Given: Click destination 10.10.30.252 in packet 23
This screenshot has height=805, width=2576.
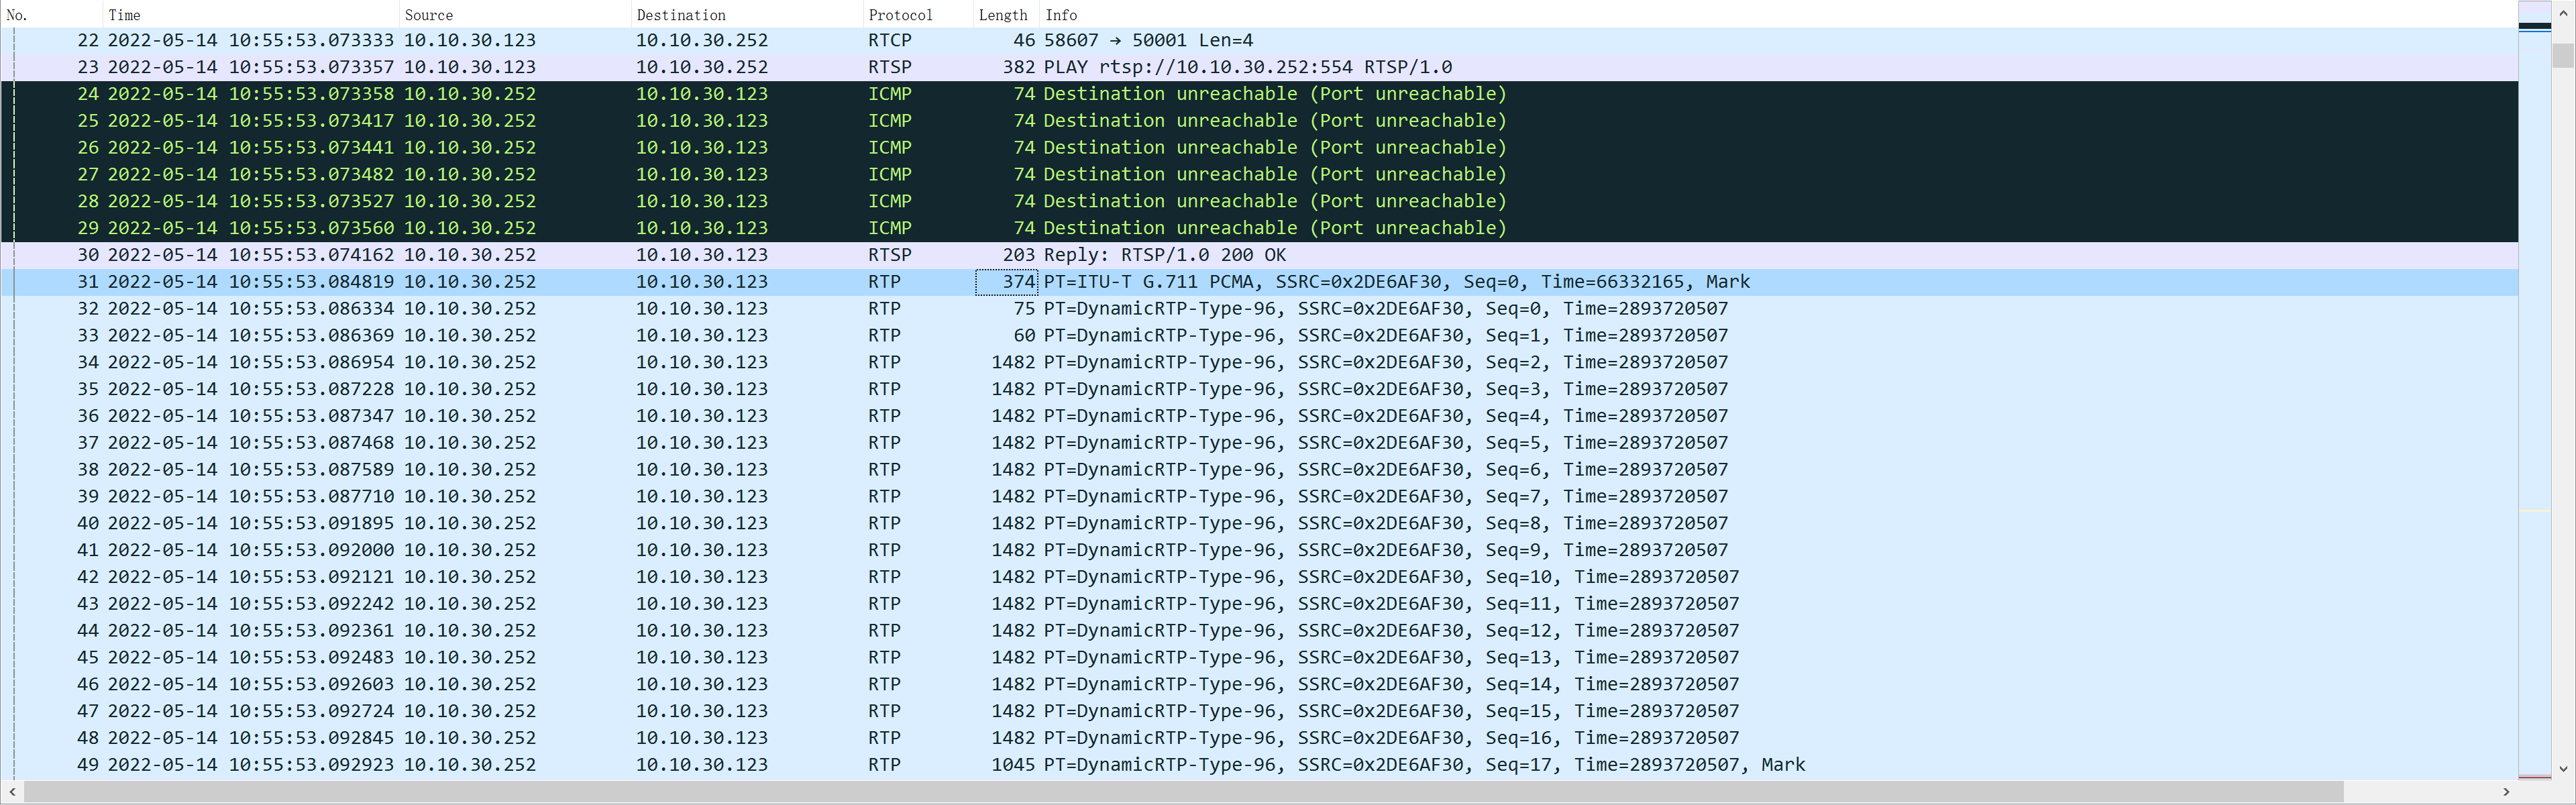Looking at the screenshot, I should tap(702, 67).
